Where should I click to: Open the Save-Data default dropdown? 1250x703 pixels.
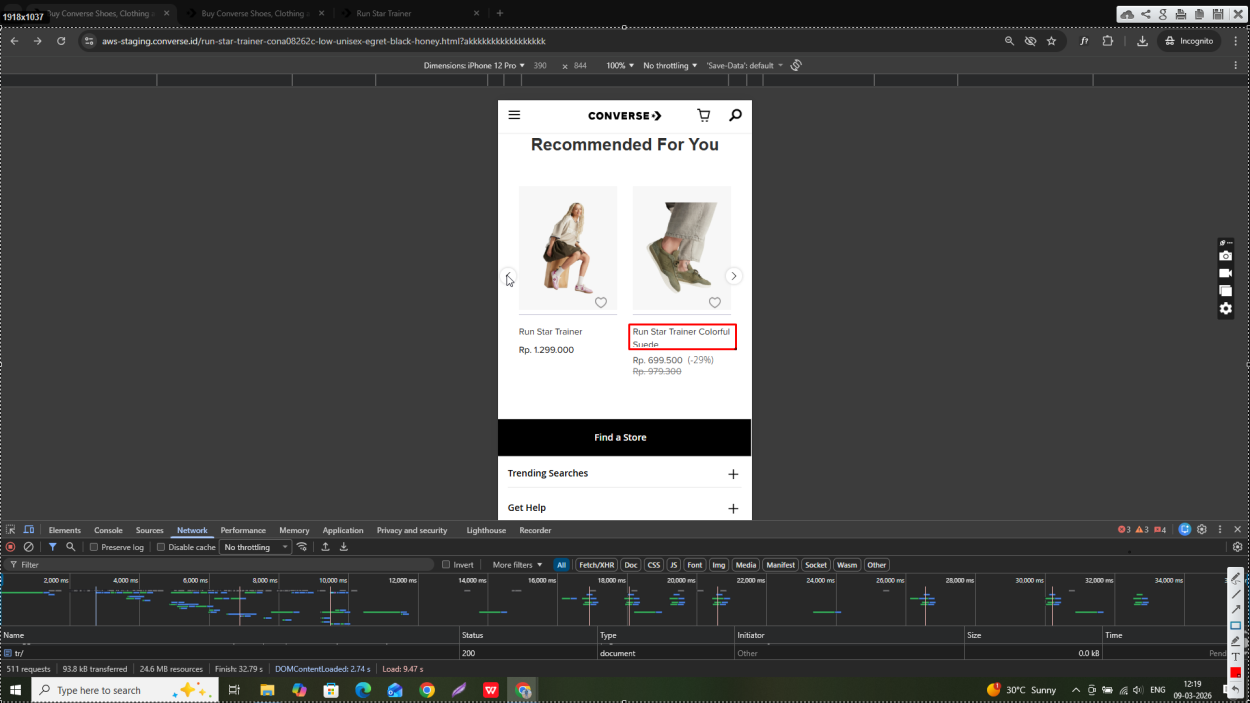click(744, 65)
